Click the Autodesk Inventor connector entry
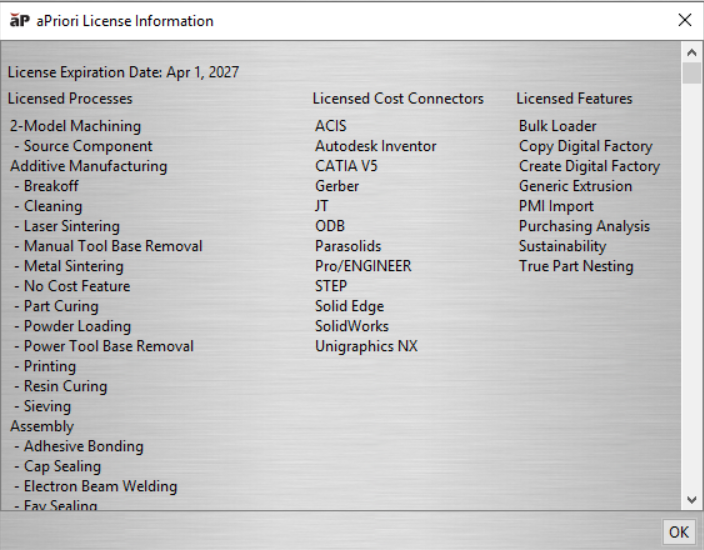 376,146
